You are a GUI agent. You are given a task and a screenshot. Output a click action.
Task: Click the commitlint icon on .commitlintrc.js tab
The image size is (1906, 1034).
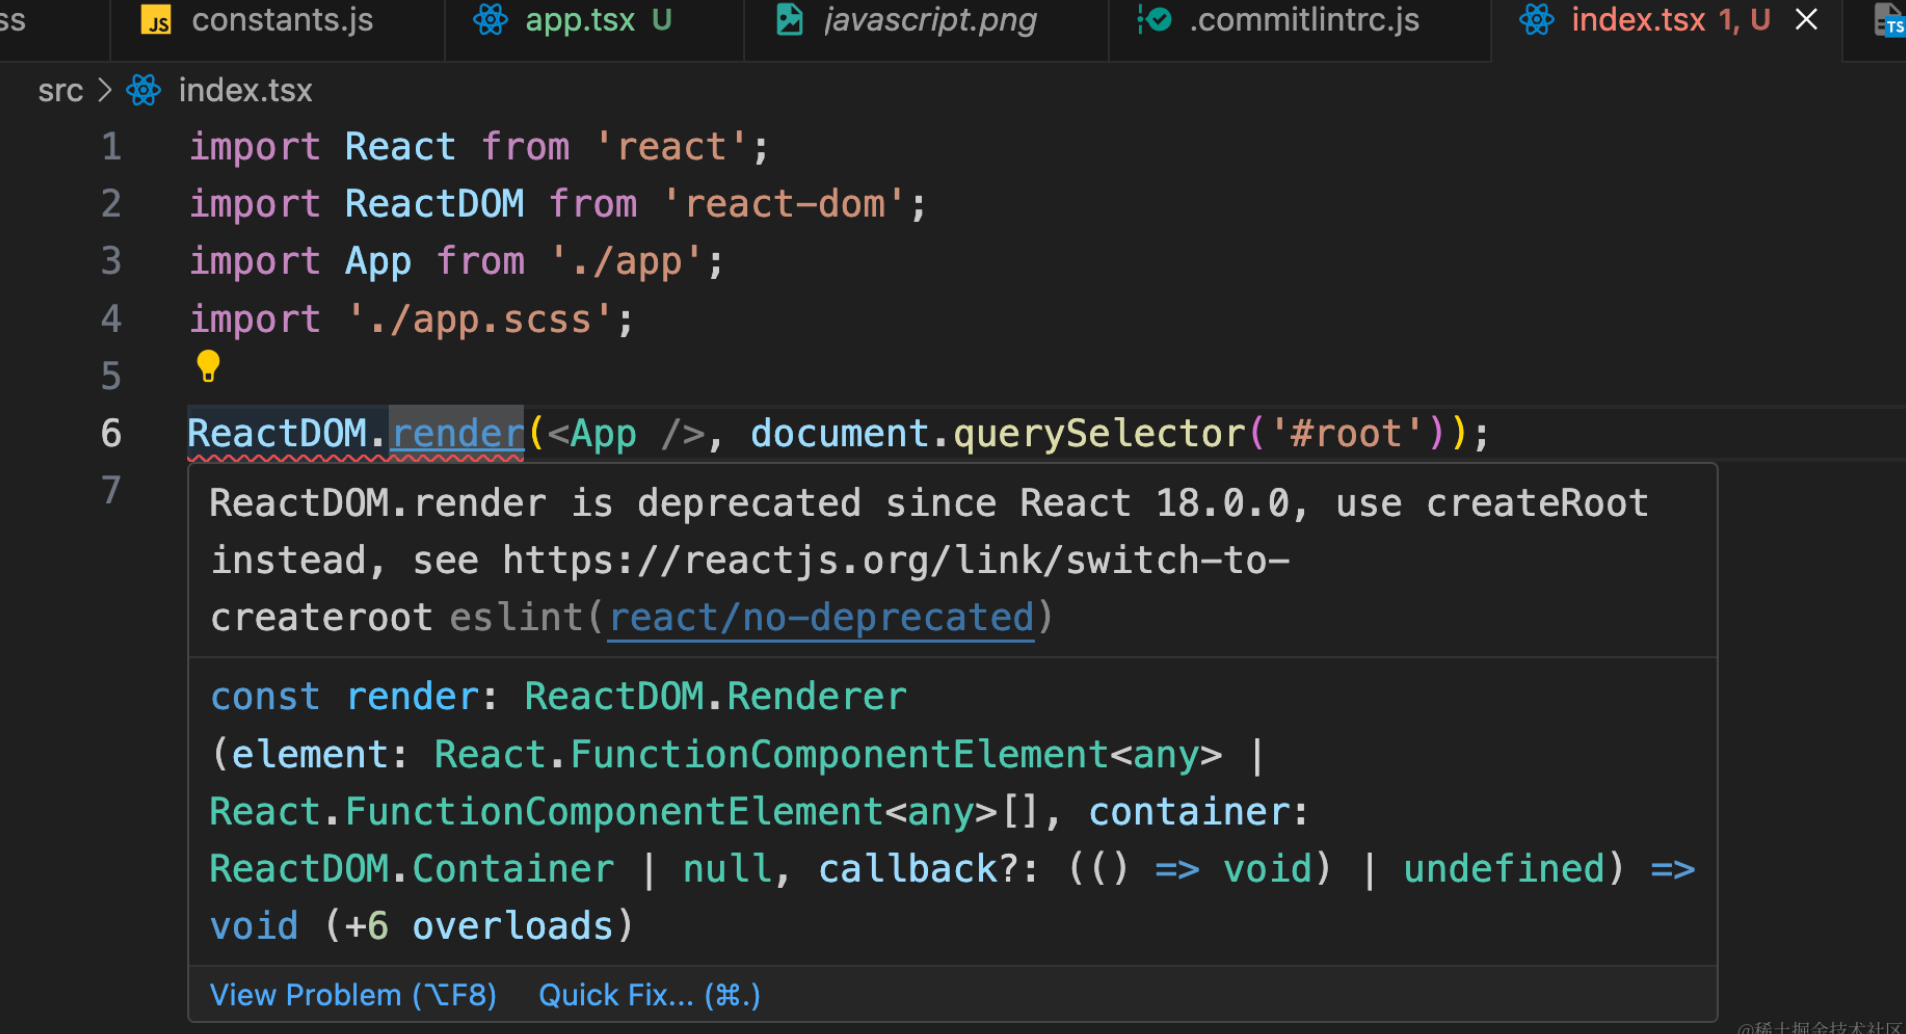click(x=1155, y=19)
